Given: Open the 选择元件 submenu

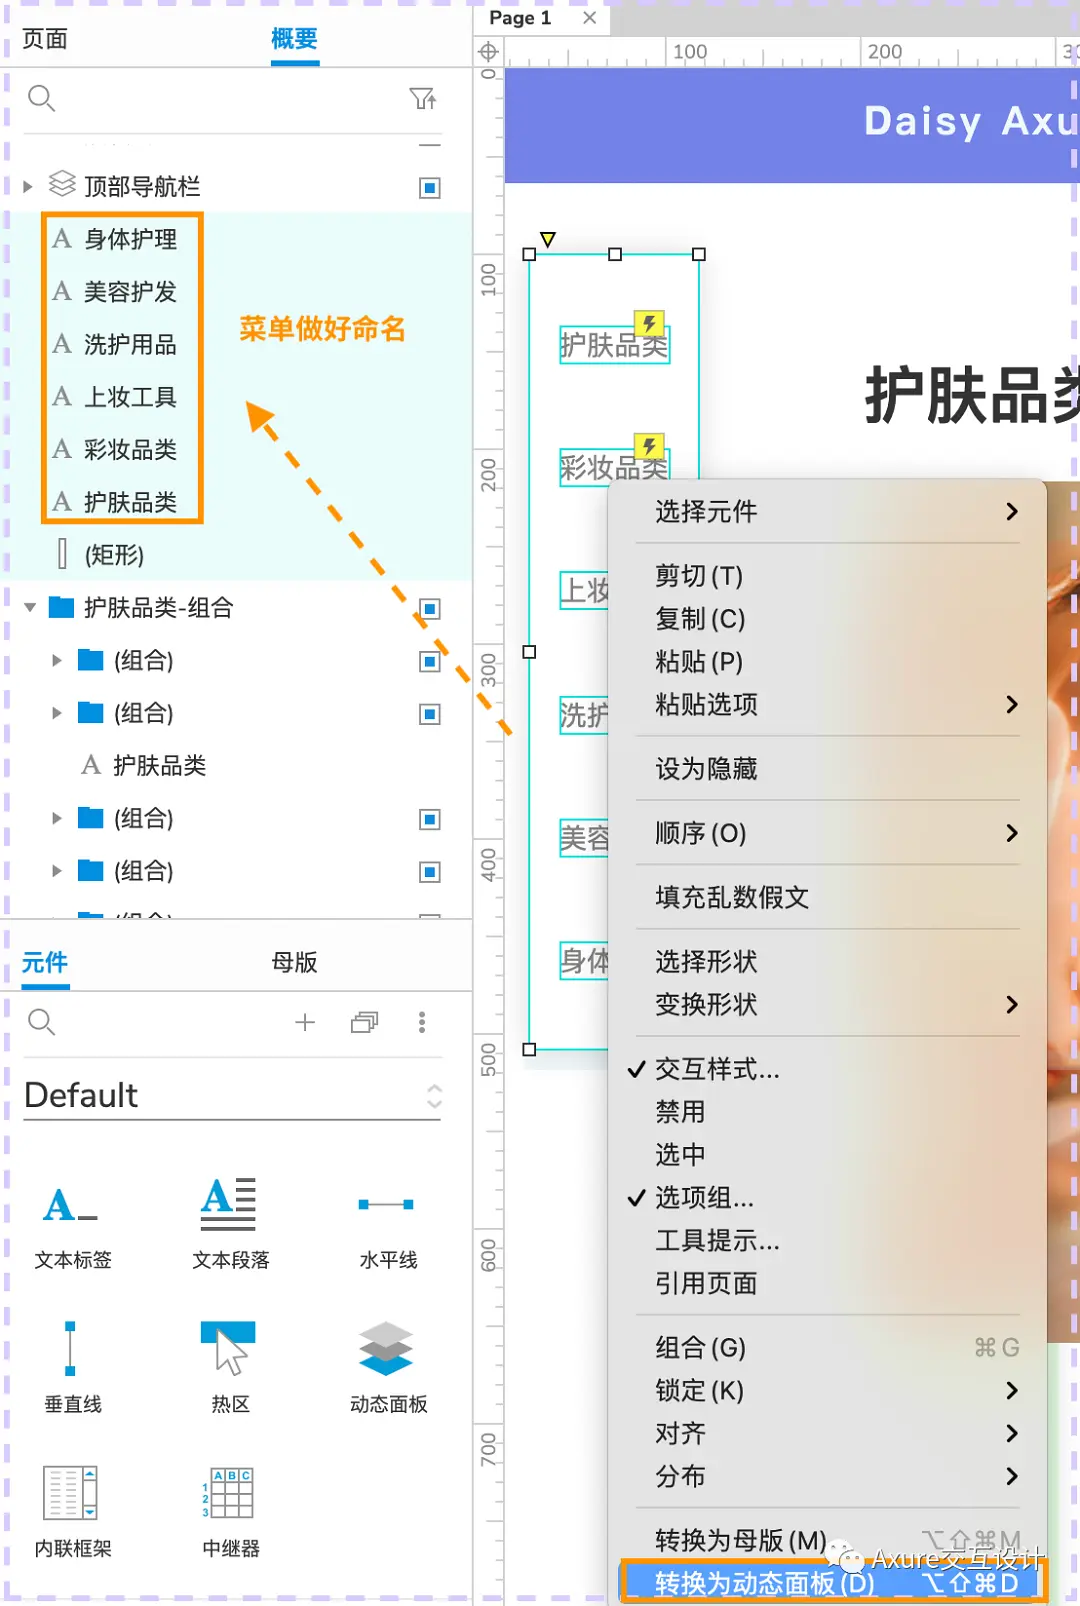Looking at the screenshot, I should click(827, 511).
